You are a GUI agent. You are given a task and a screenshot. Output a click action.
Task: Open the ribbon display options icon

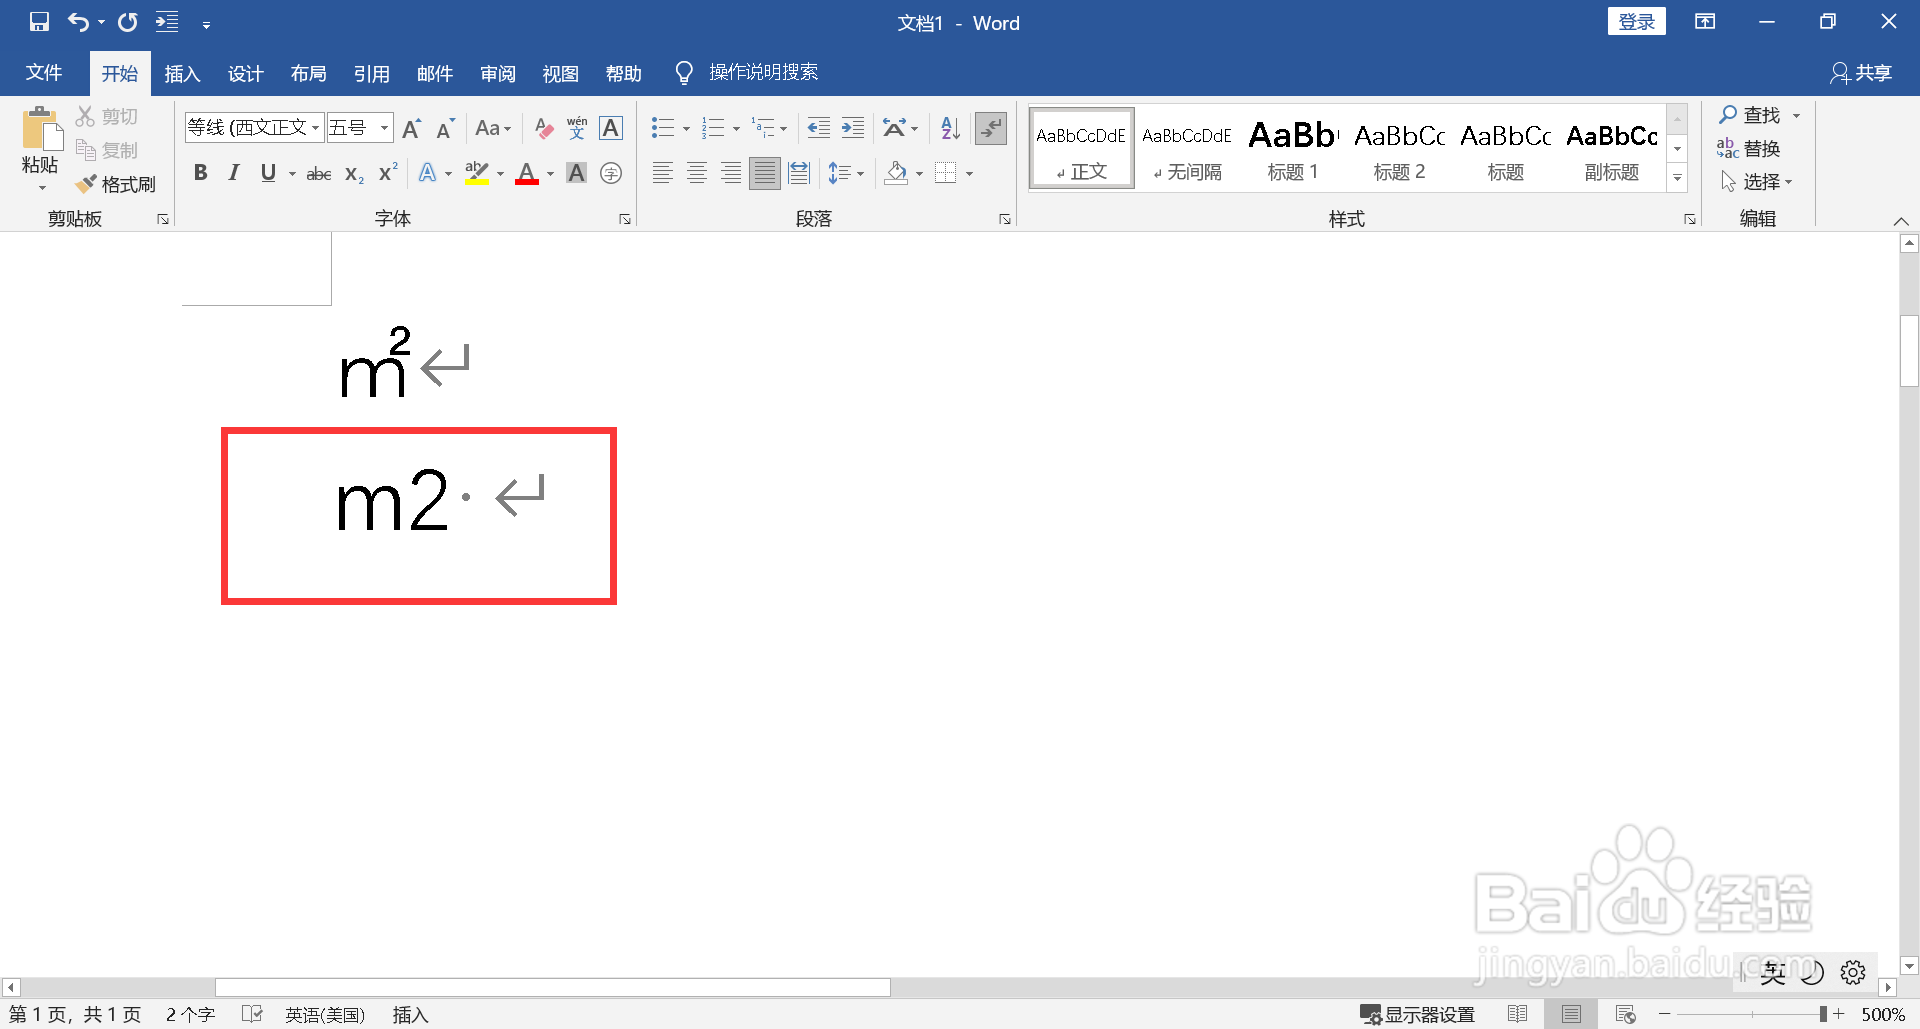coord(1705,22)
